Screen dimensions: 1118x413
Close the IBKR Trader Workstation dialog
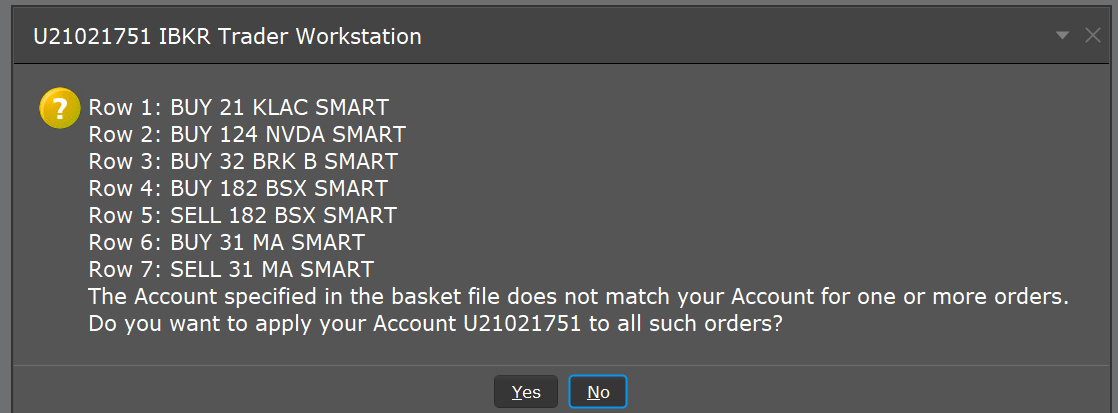1093,35
